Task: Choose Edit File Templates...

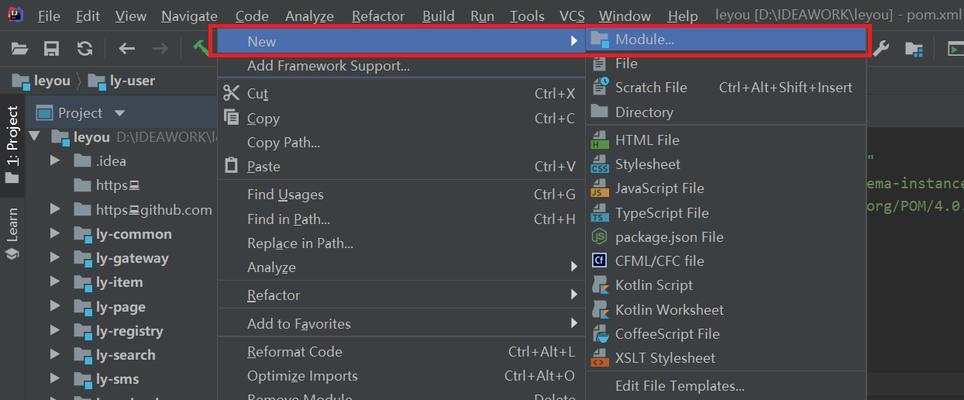Action: coord(726,386)
